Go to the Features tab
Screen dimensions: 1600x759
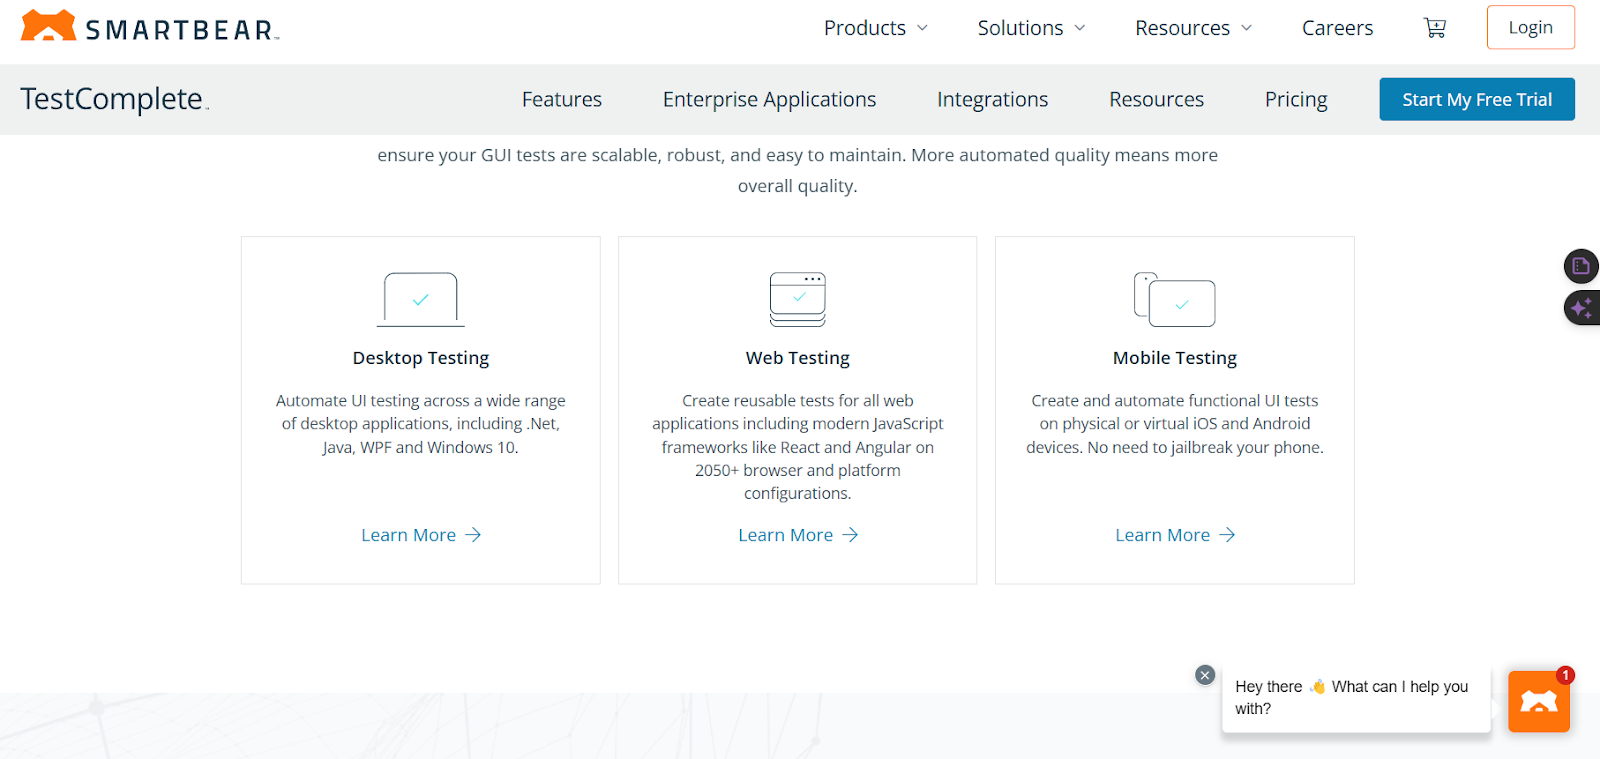point(562,99)
